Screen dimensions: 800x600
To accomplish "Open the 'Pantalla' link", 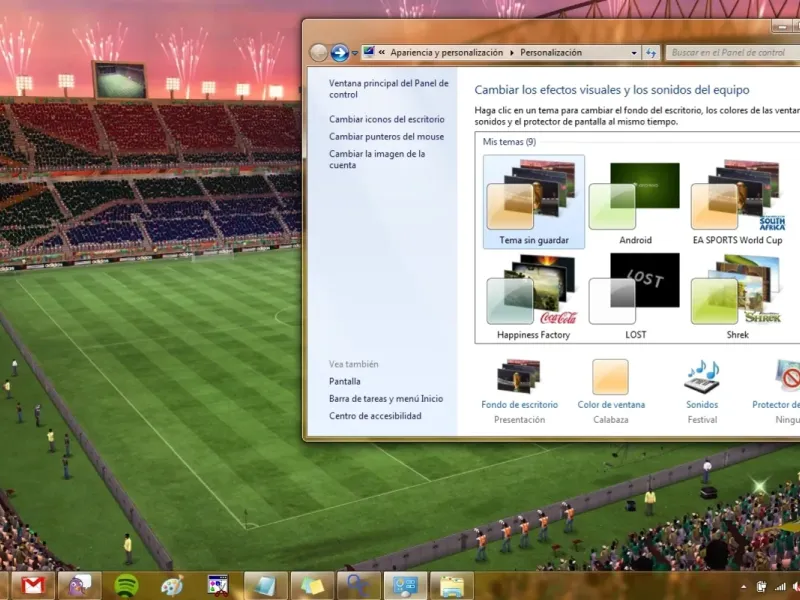I will pyautogui.click(x=344, y=381).
